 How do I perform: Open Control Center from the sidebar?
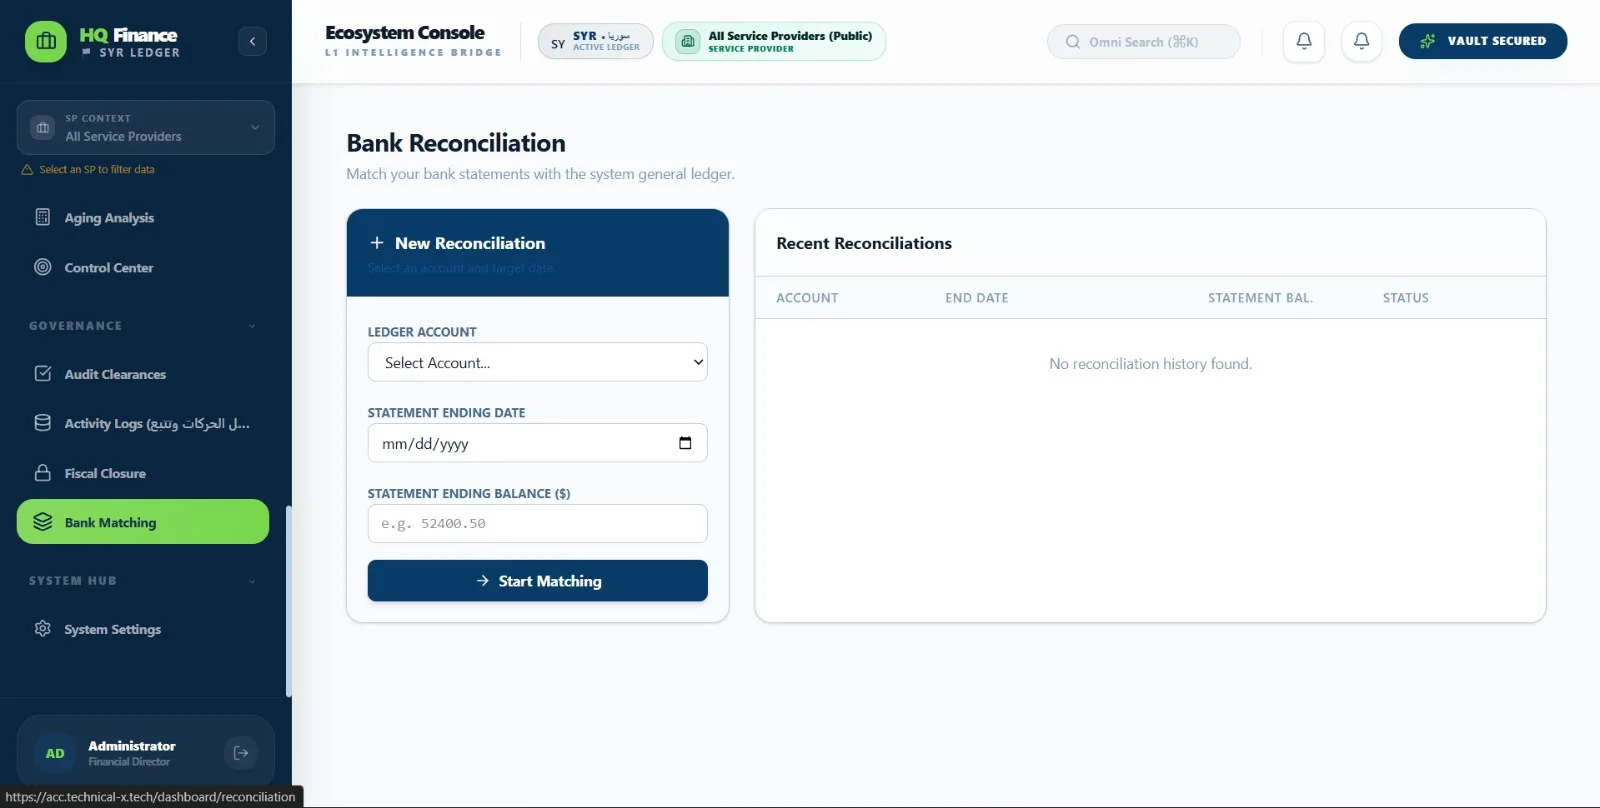click(143, 268)
